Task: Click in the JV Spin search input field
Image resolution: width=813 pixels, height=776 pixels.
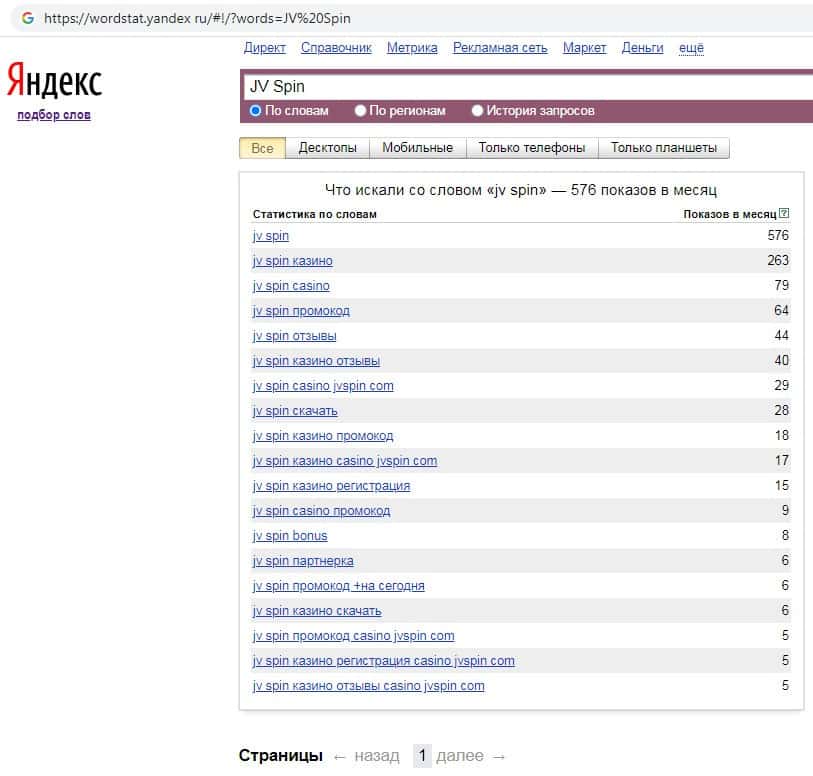Action: coord(520,87)
